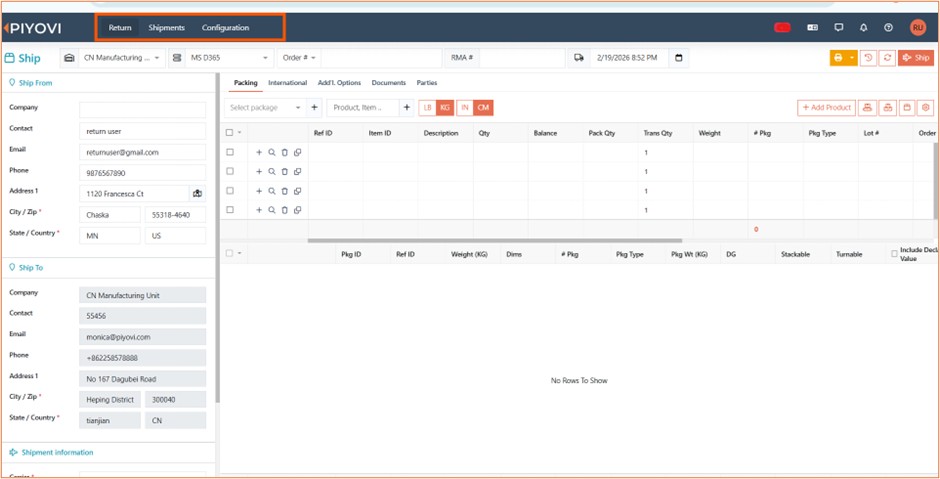Select the IN dimension unit toggle
The image size is (940, 479).
(x=465, y=108)
